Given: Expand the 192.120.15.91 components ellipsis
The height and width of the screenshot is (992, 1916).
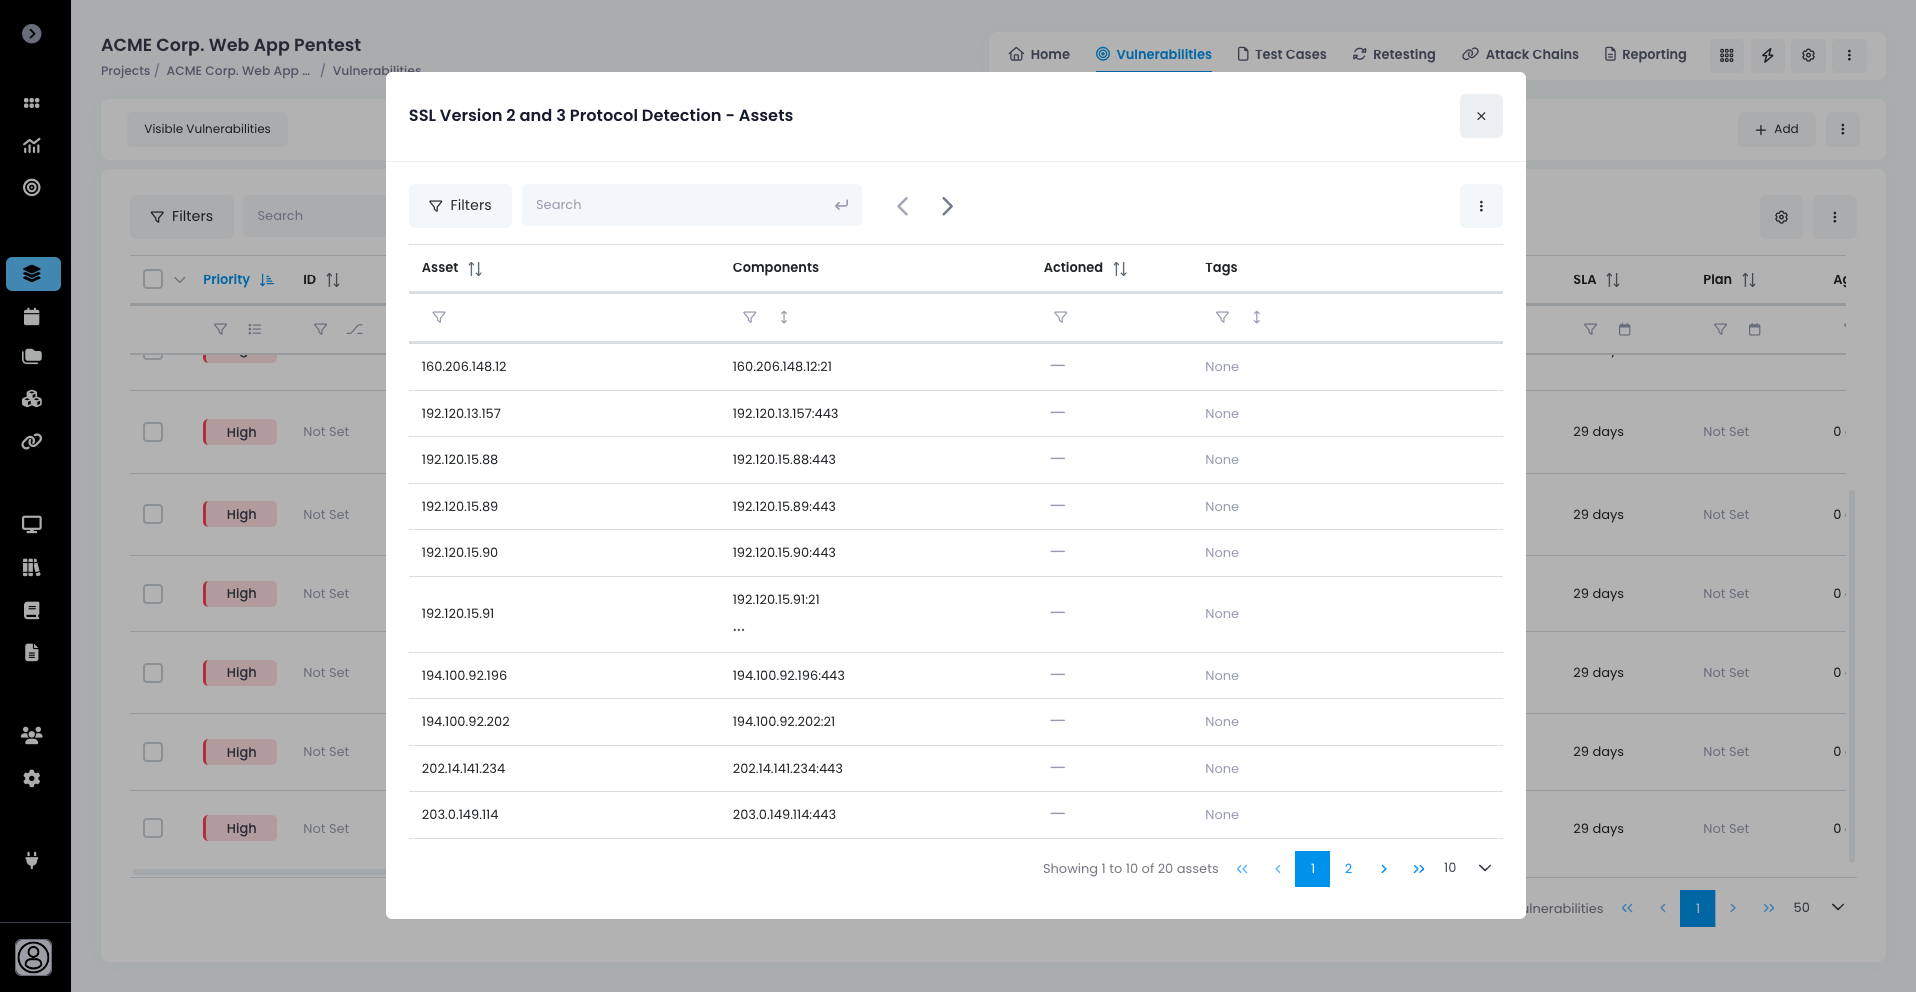Looking at the screenshot, I should 739,629.
